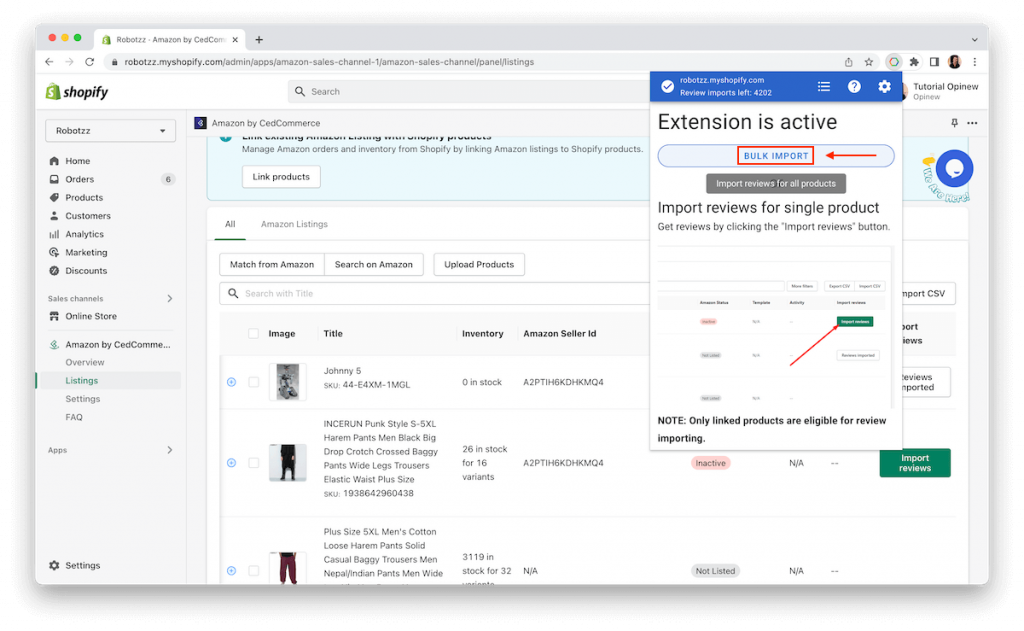
Task: Click the Inactive status badge
Action: click(x=710, y=463)
